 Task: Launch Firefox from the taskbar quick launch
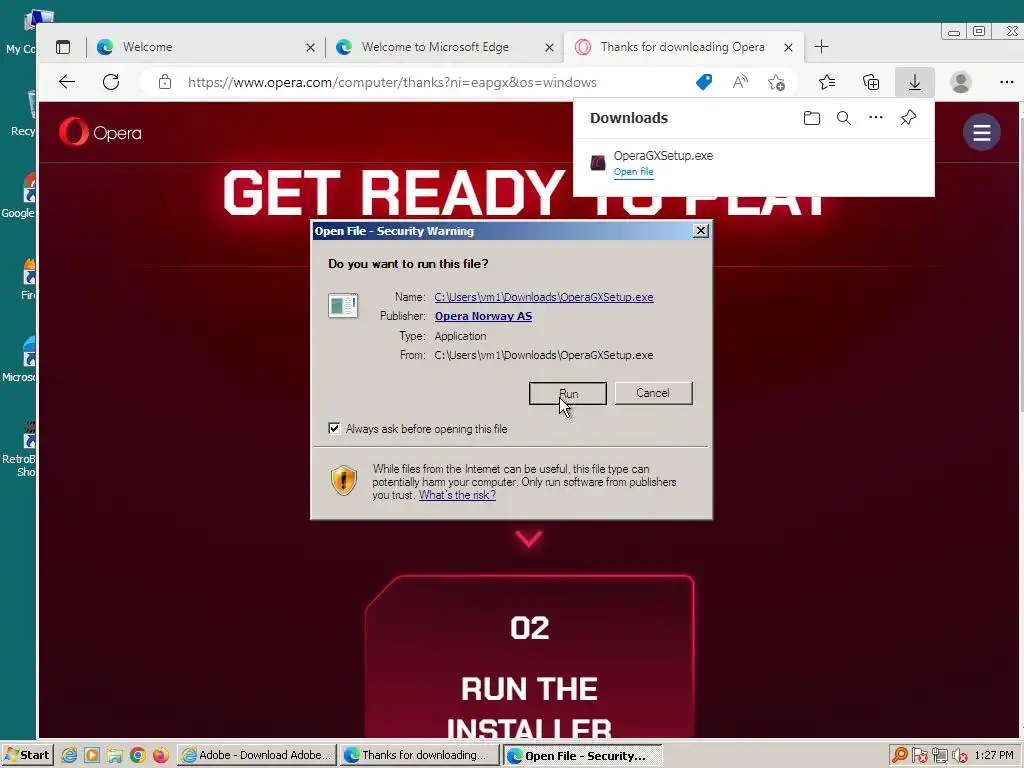pos(161,756)
